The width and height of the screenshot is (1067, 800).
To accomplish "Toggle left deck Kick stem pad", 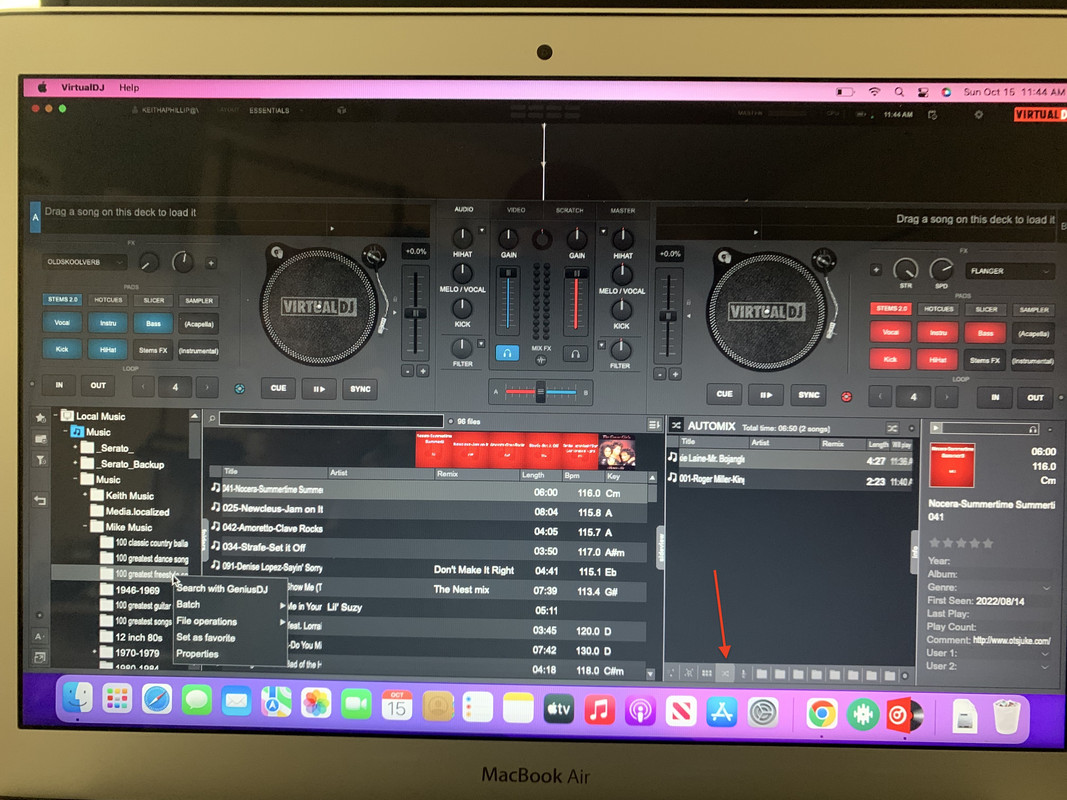I will (x=62, y=349).
